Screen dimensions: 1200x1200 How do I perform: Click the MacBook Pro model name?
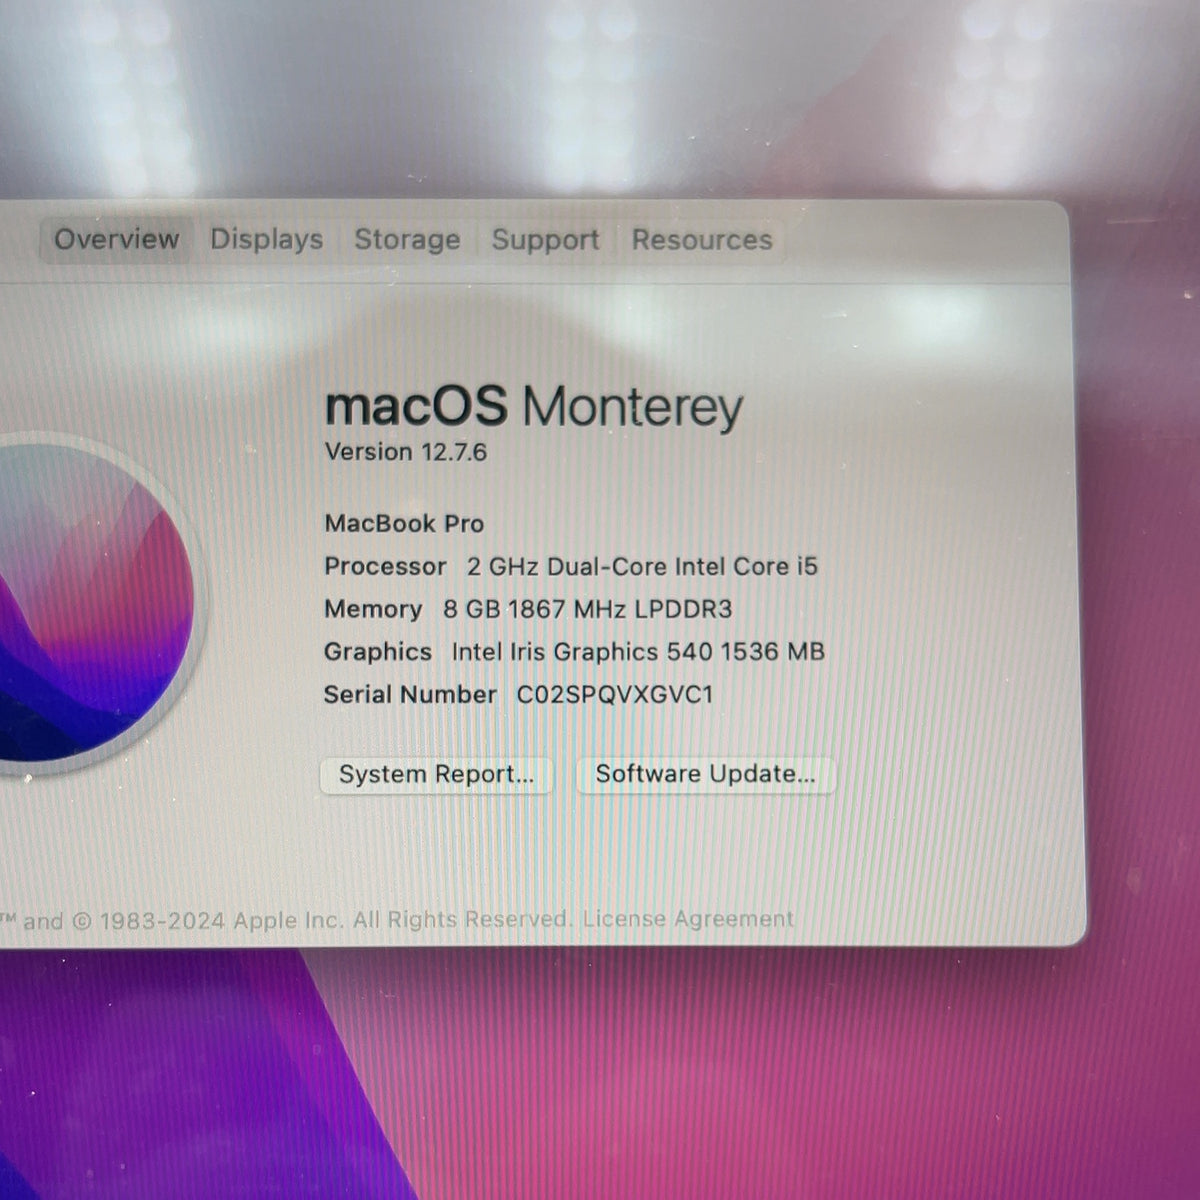tap(404, 523)
